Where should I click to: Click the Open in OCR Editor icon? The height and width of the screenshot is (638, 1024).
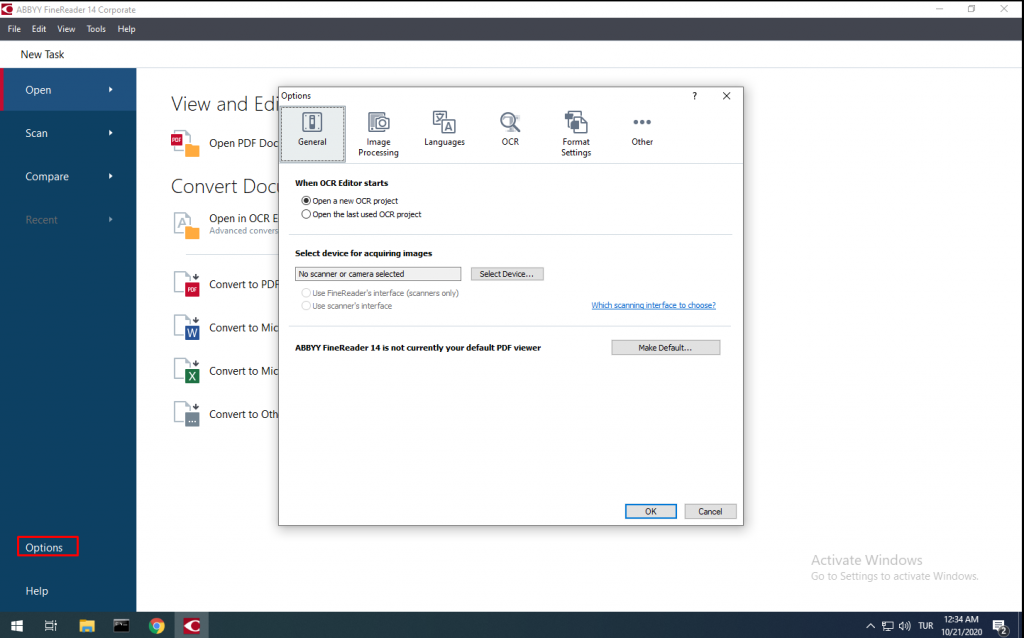pyautogui.click(x=186, y=222)
